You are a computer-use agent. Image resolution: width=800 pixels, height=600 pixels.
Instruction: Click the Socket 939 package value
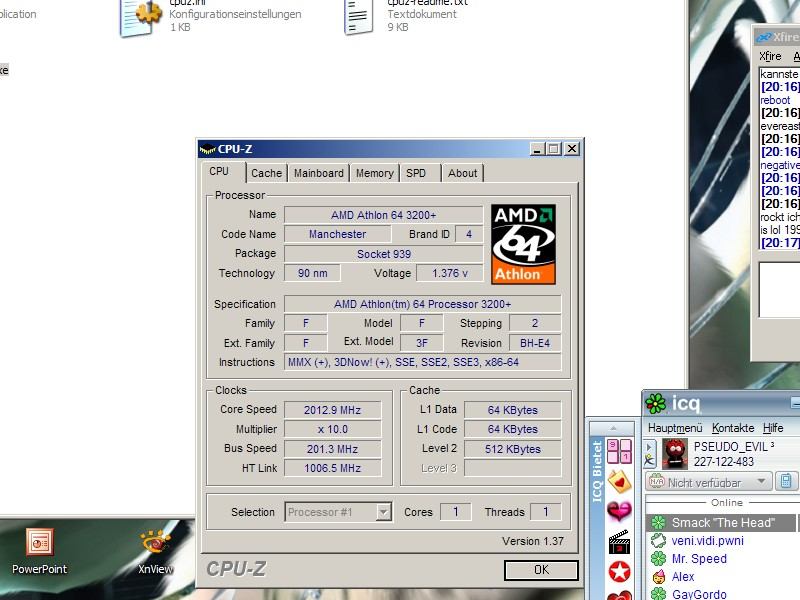coord(383,254)
